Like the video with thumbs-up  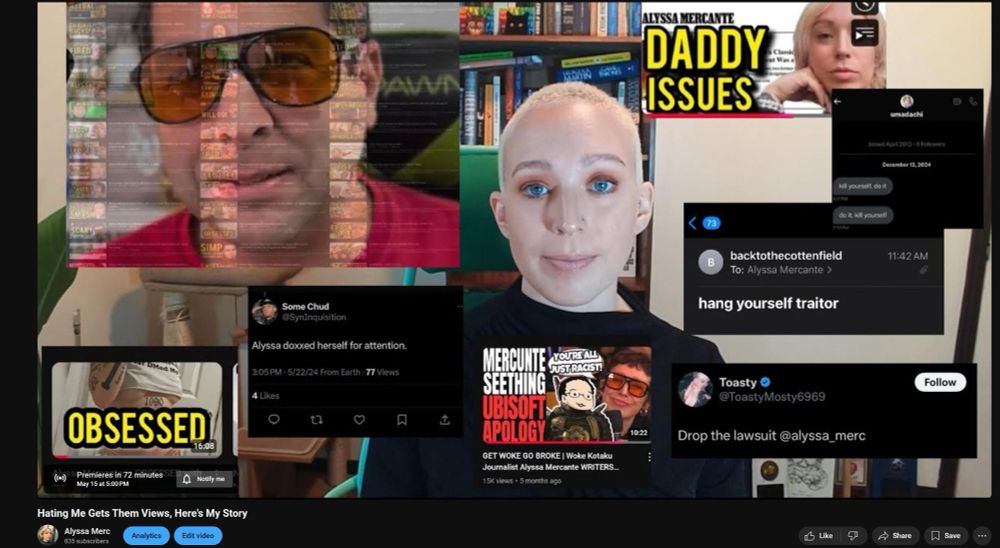tap(820, 536)
